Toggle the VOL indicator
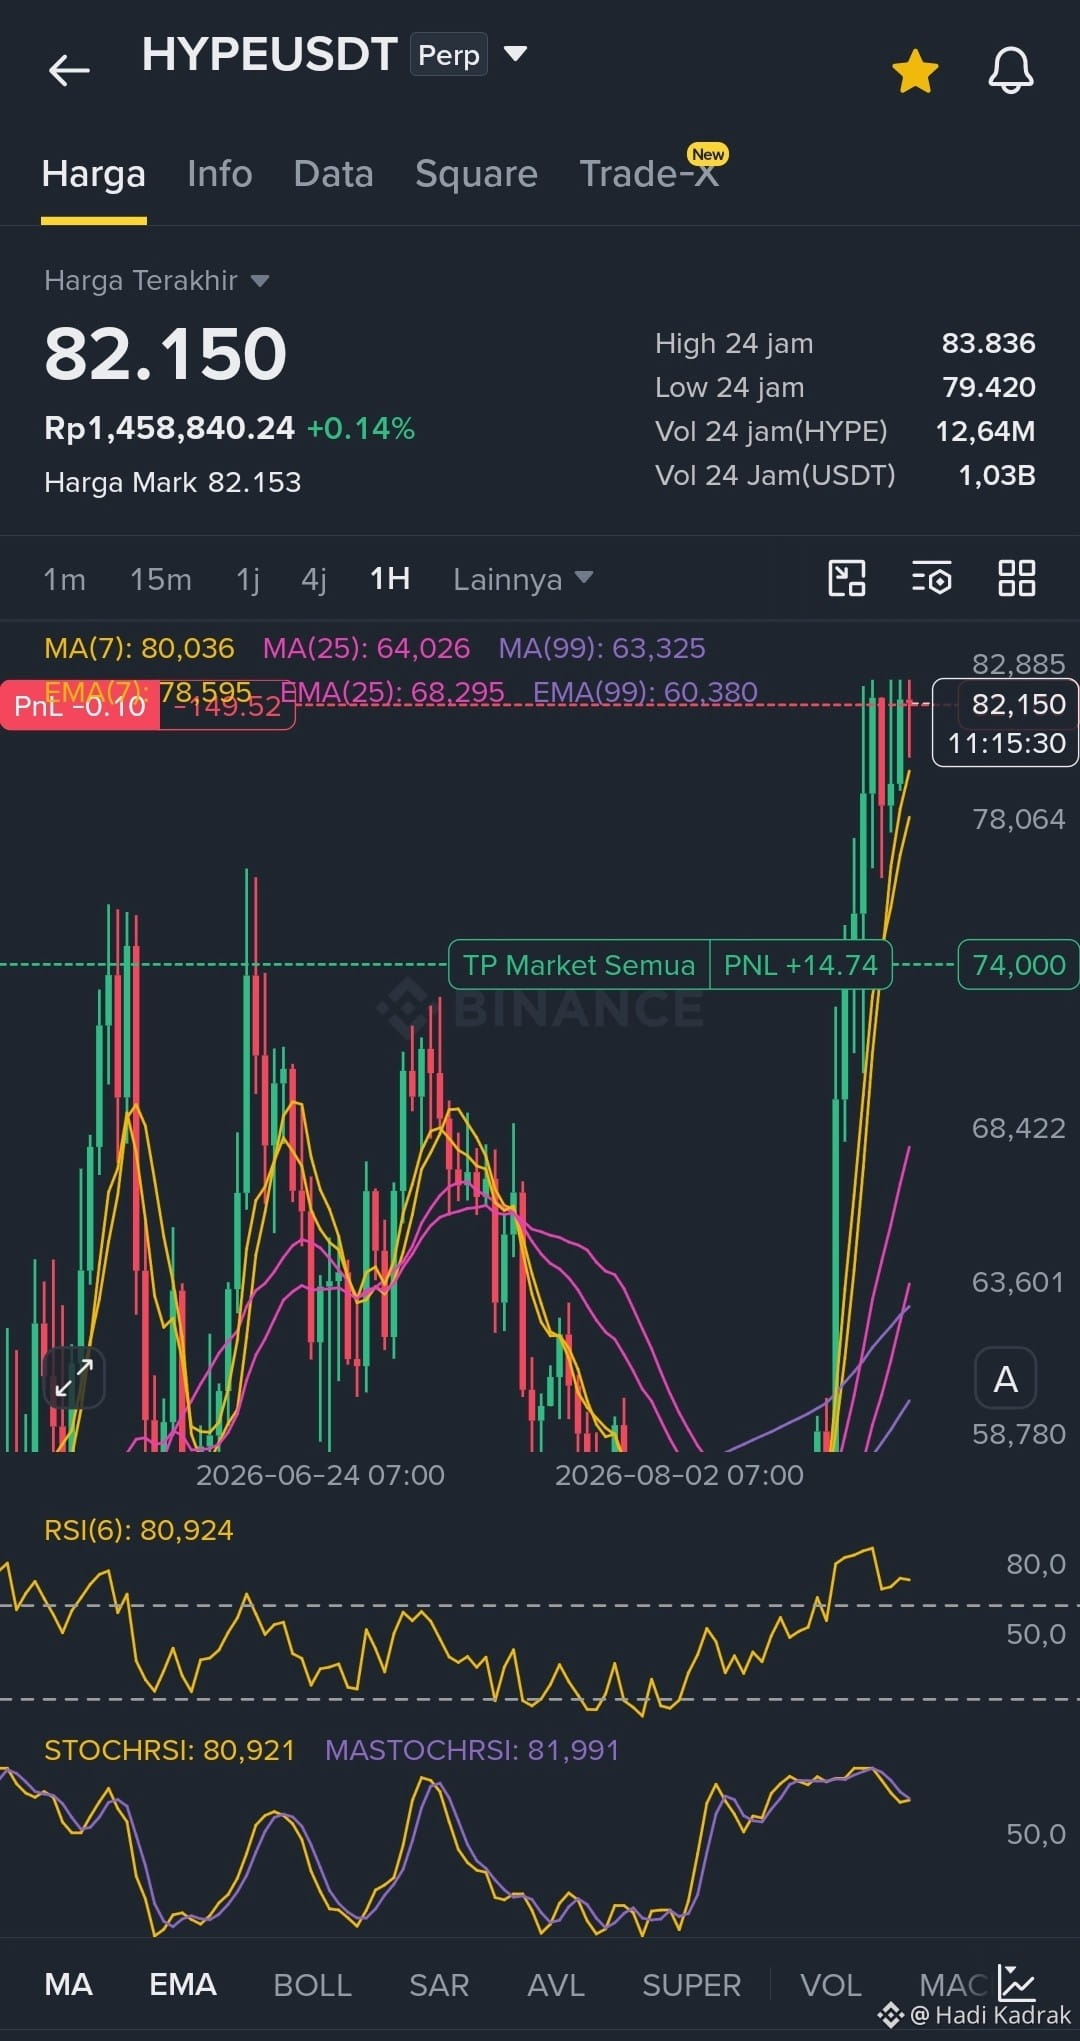This screenshot has width=1080, height=2041. coord(831,1985)
